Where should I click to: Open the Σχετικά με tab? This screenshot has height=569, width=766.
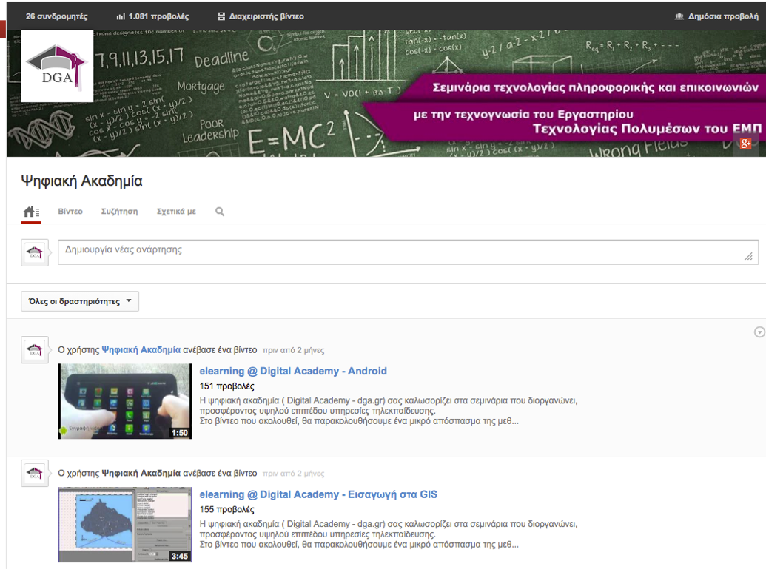click(176, 211)
